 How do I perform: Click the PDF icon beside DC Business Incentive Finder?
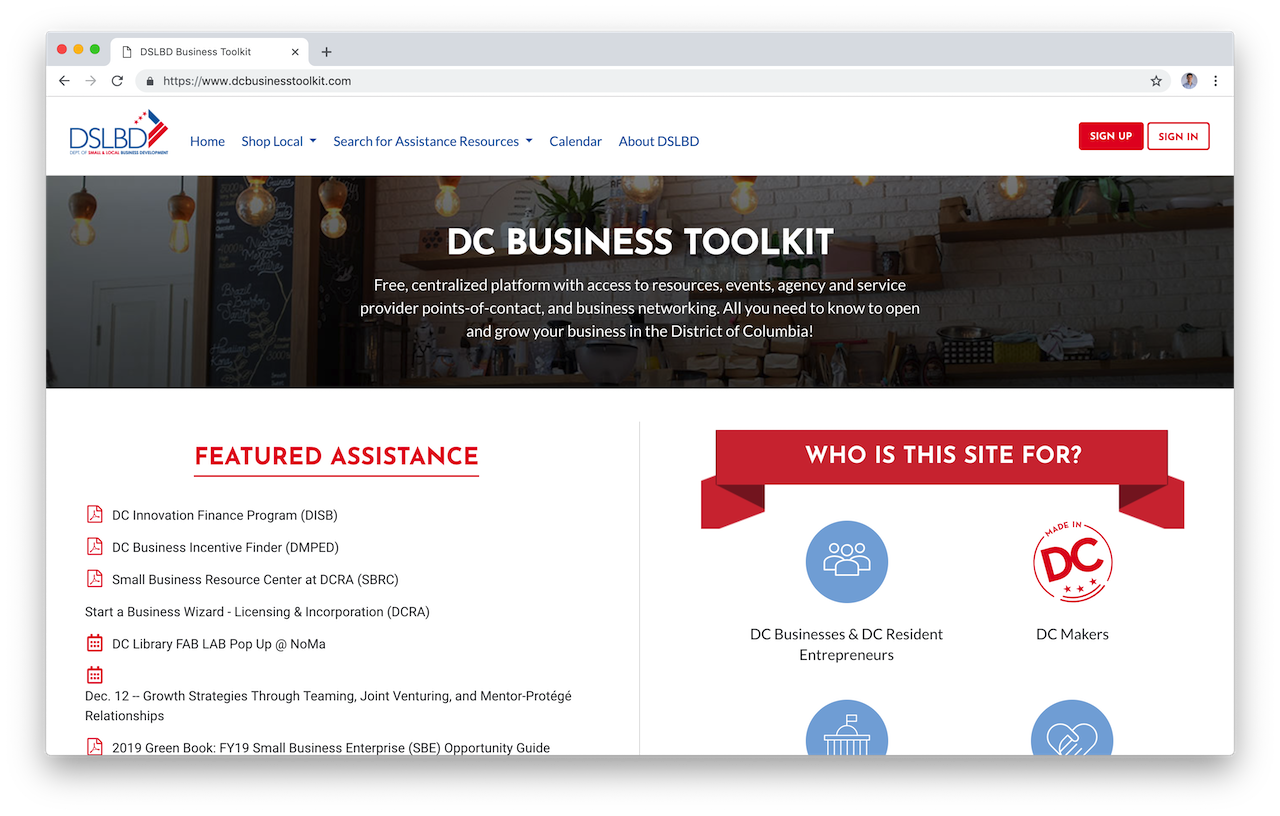[x=94, y=546]
